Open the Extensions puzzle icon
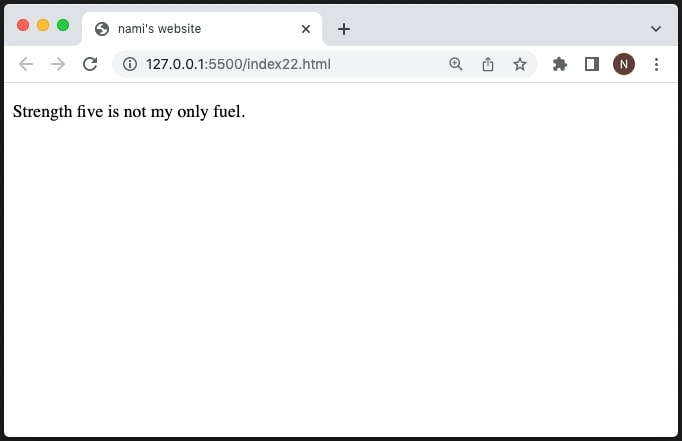 coord(559,64)
